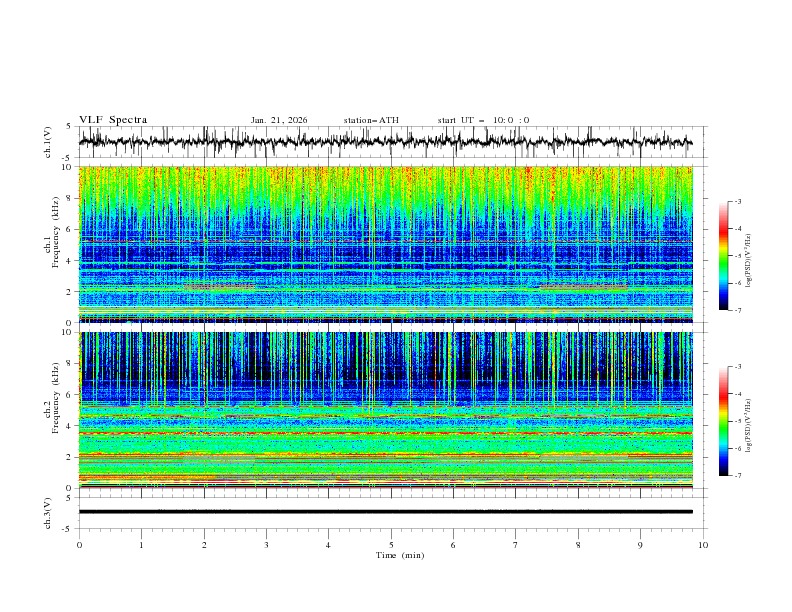
Task: Click the time axis tick label '9'
Action: pyautogui.click(x=640, y=545)
